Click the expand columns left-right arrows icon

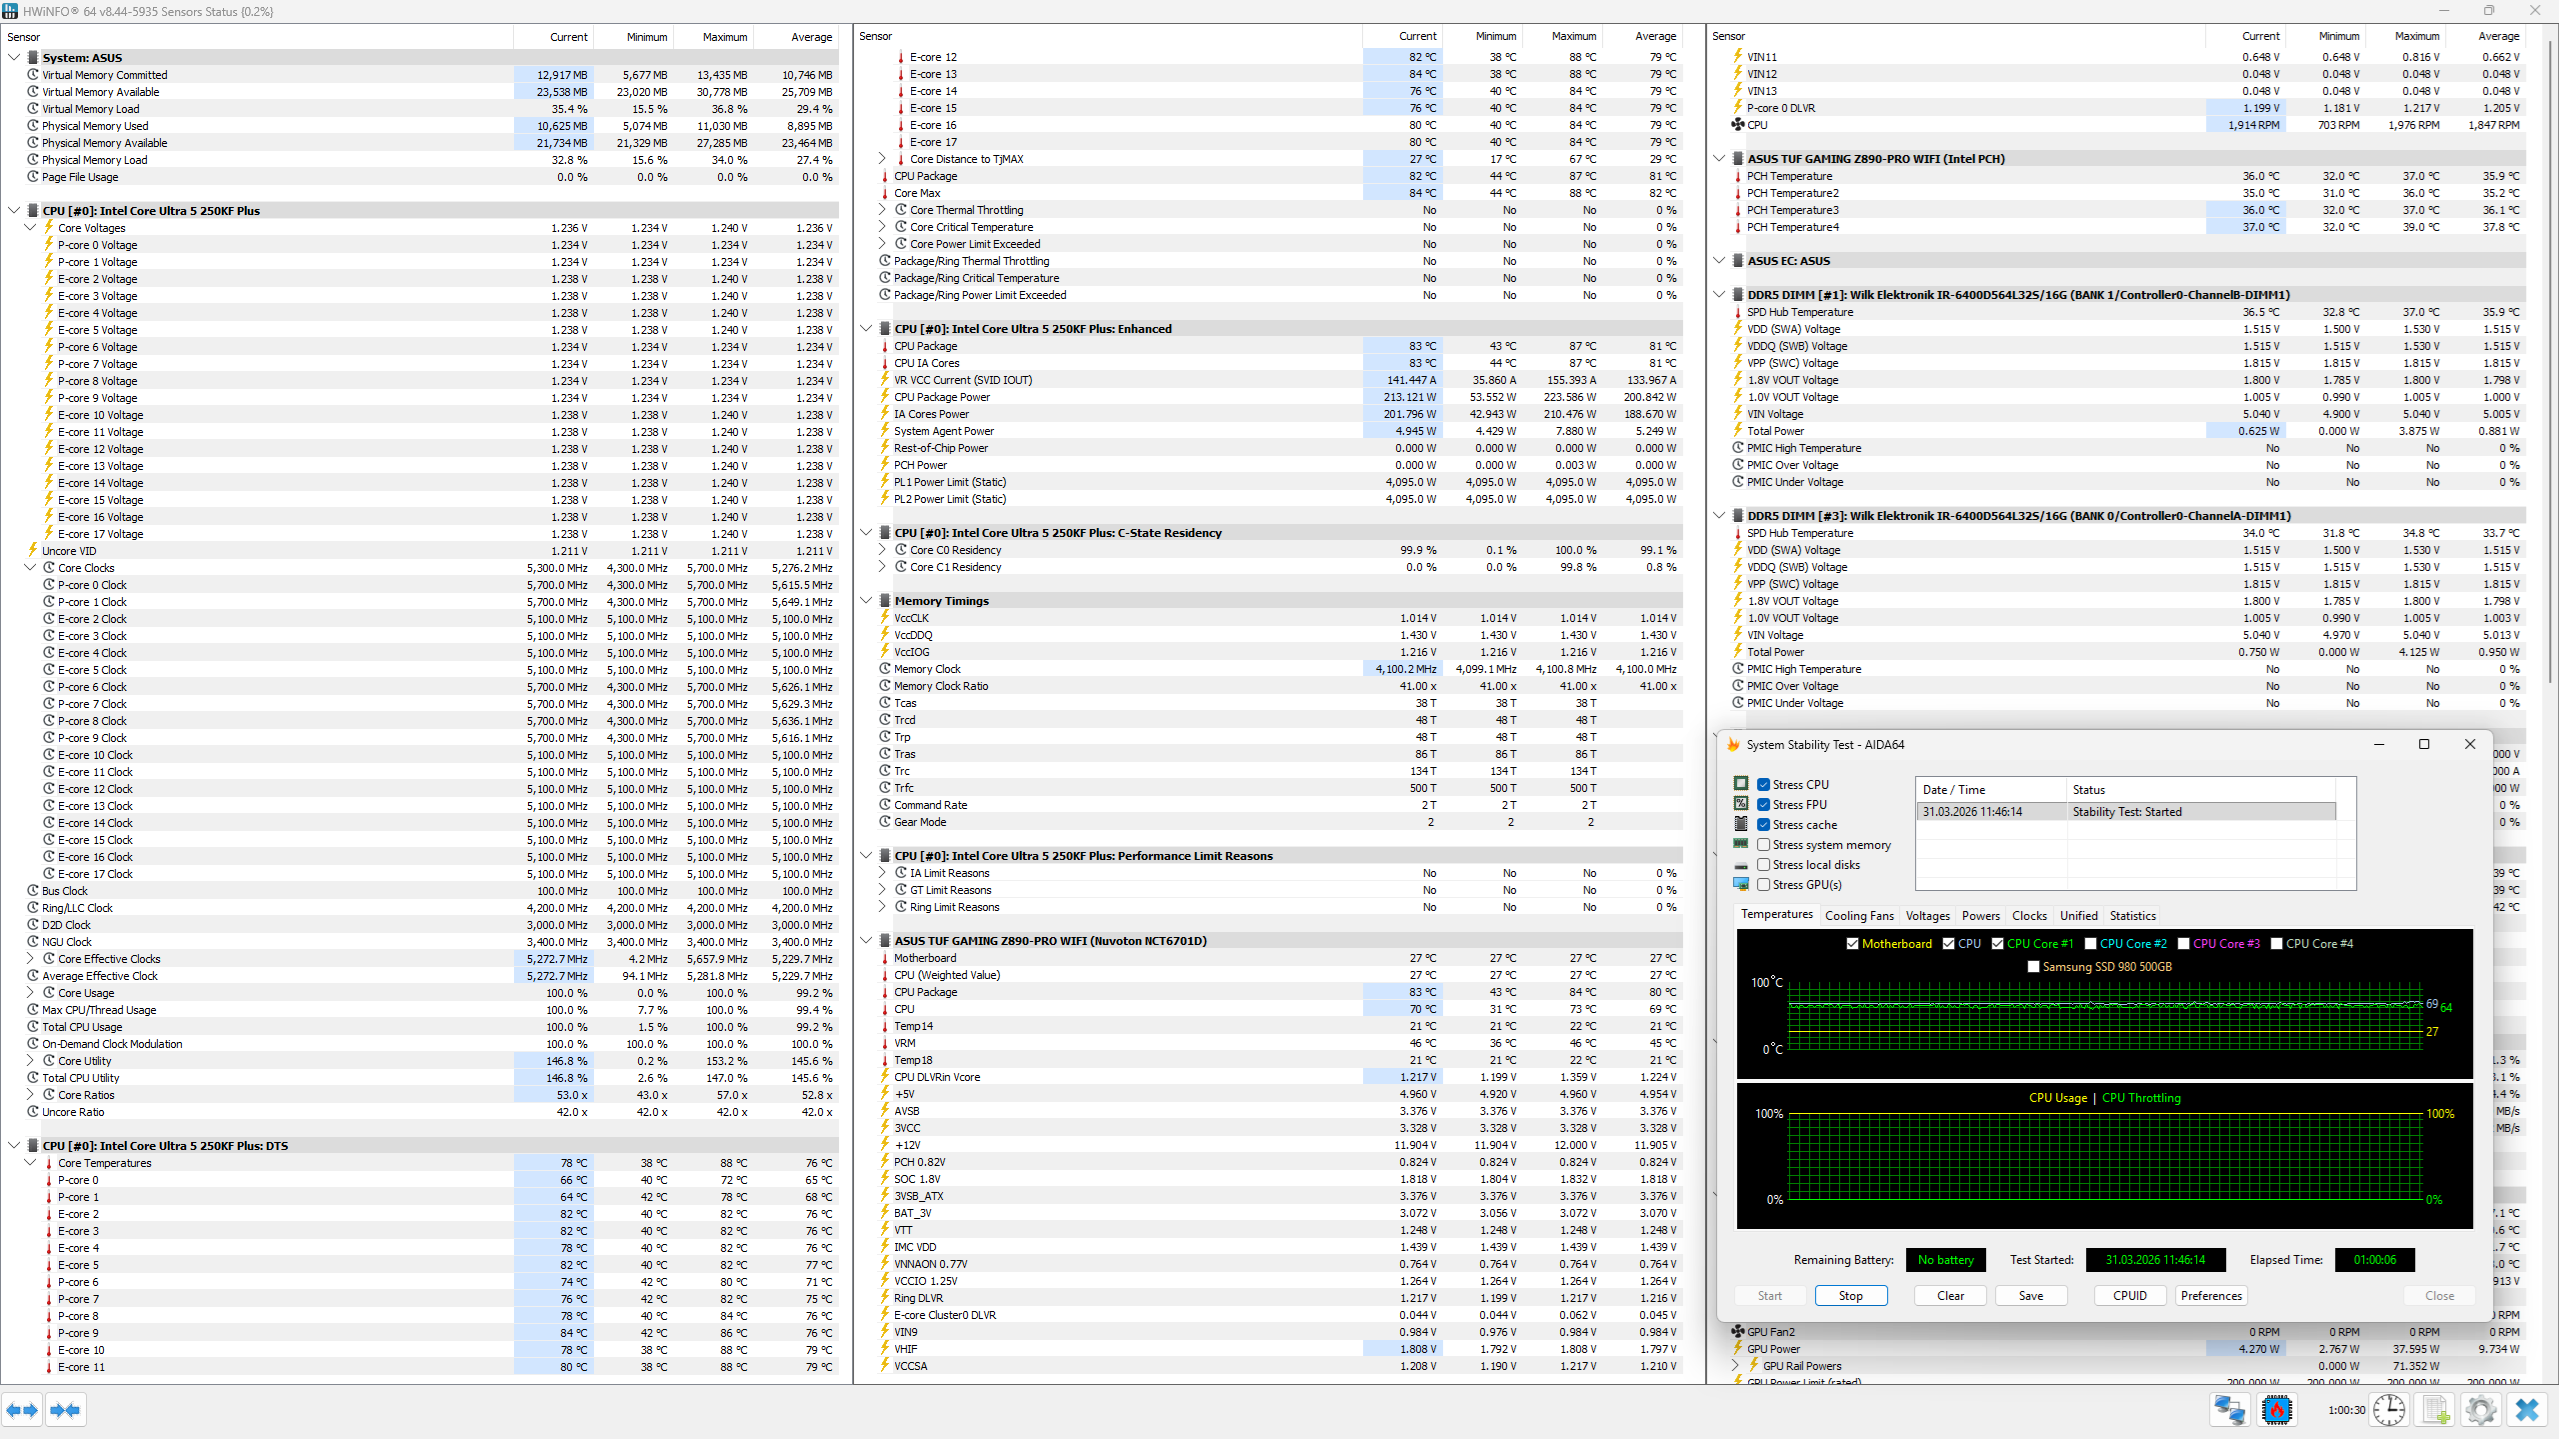pyautogui.click(x=22, y=1410)
